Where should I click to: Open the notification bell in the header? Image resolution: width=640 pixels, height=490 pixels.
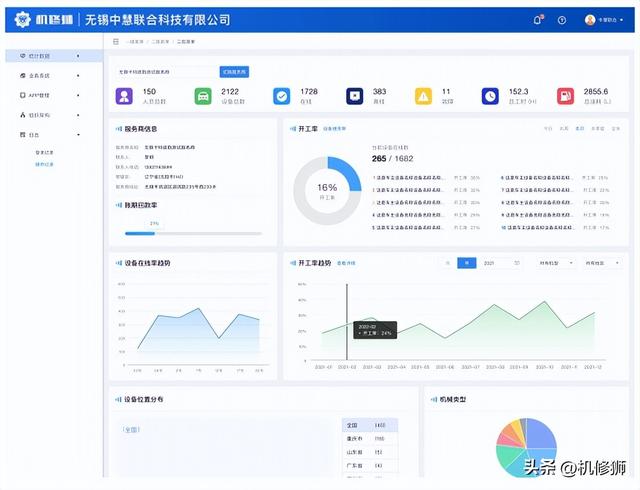point(538,20)
